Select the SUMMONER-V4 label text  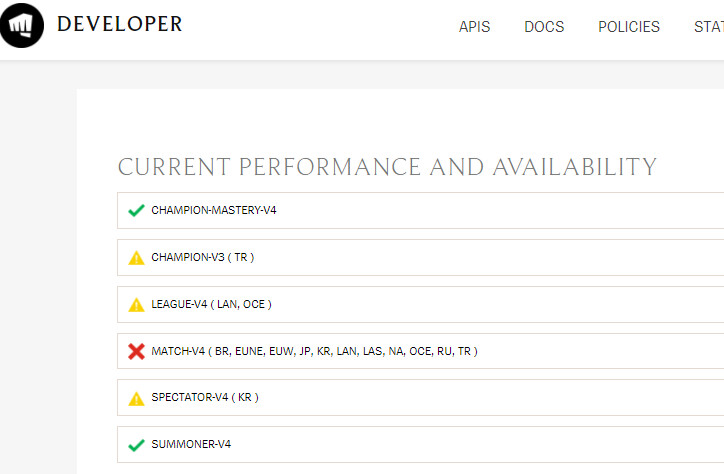[191, 444]
